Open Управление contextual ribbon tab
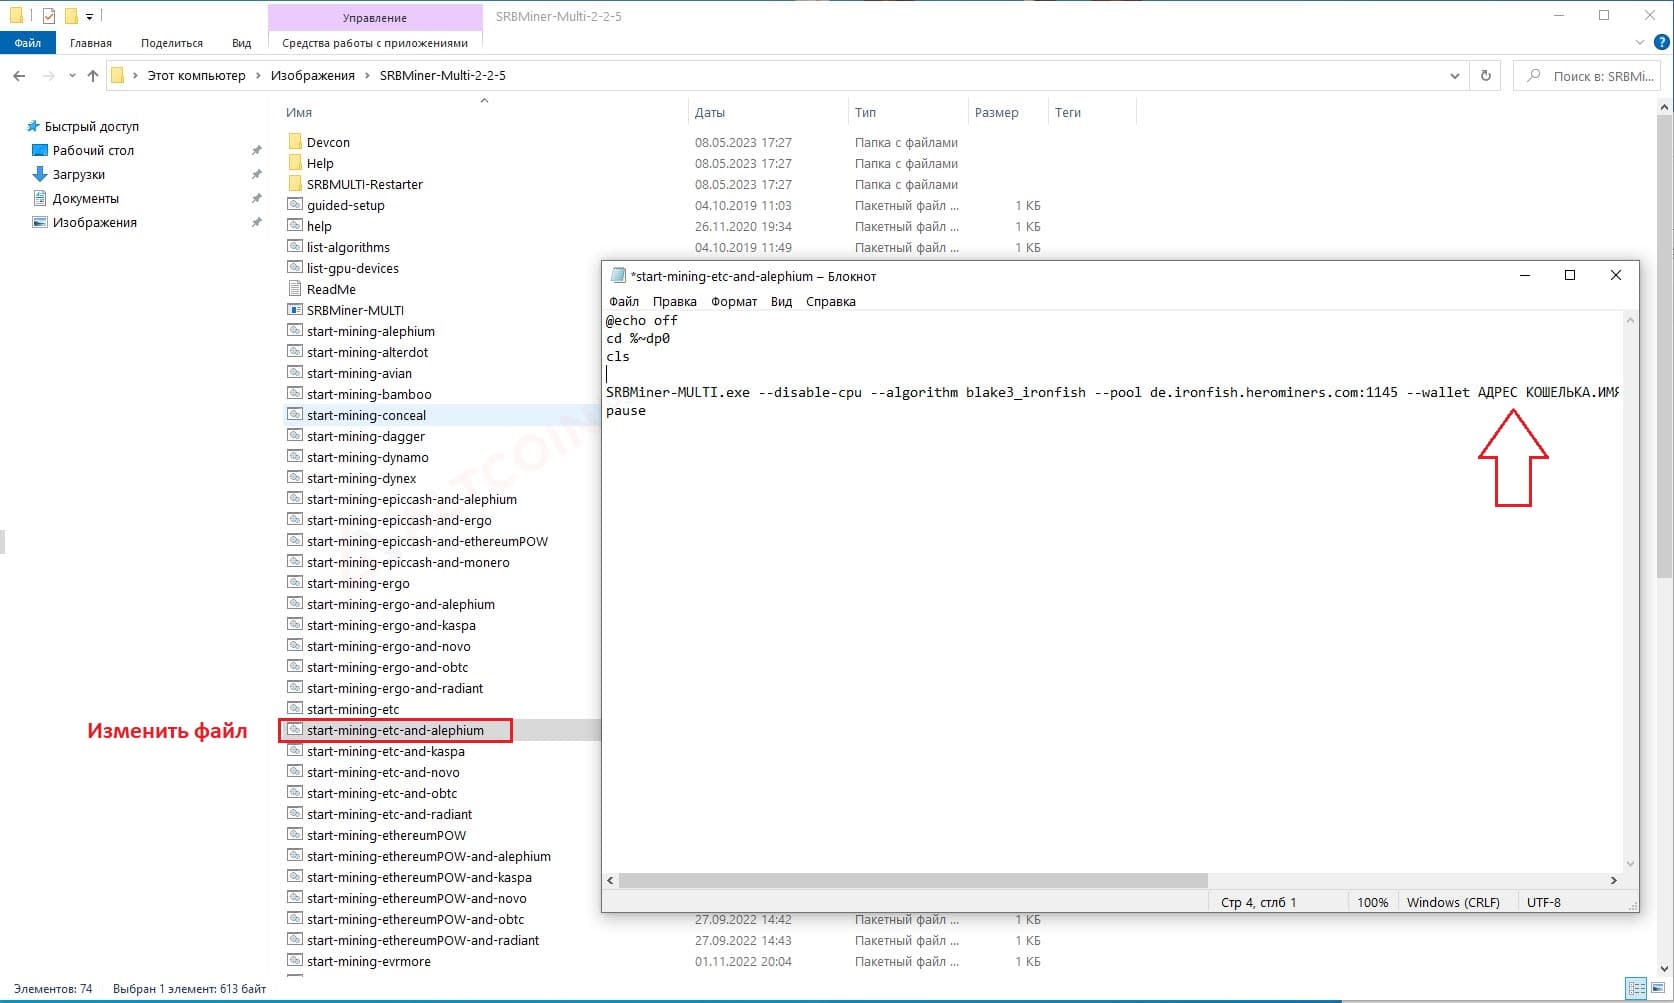Screen dimensions: 1674x1003 tap(375, 17)
